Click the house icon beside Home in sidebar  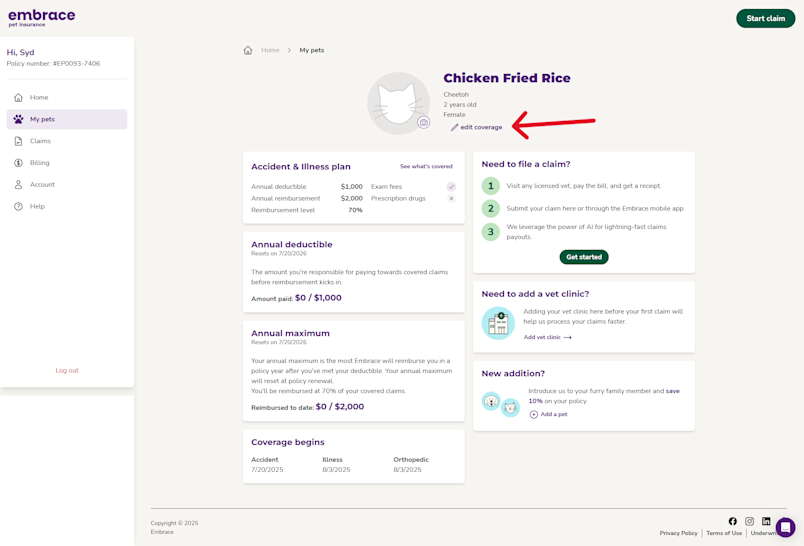[x=18, y=97]
